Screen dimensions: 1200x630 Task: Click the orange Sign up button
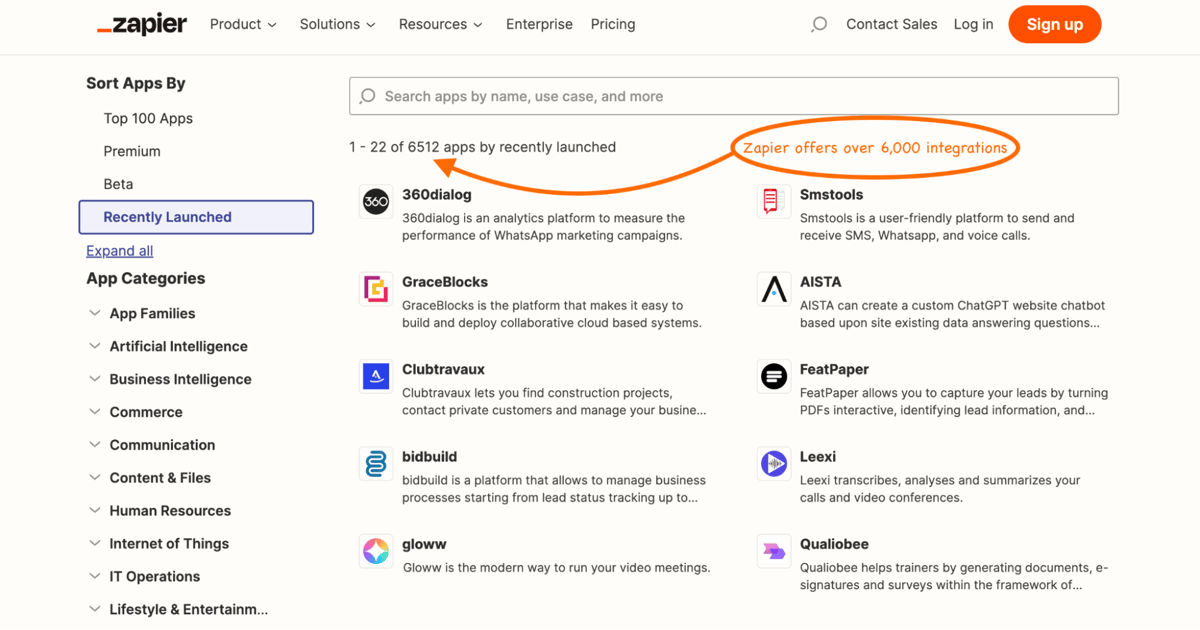[x=1055, y=24]
